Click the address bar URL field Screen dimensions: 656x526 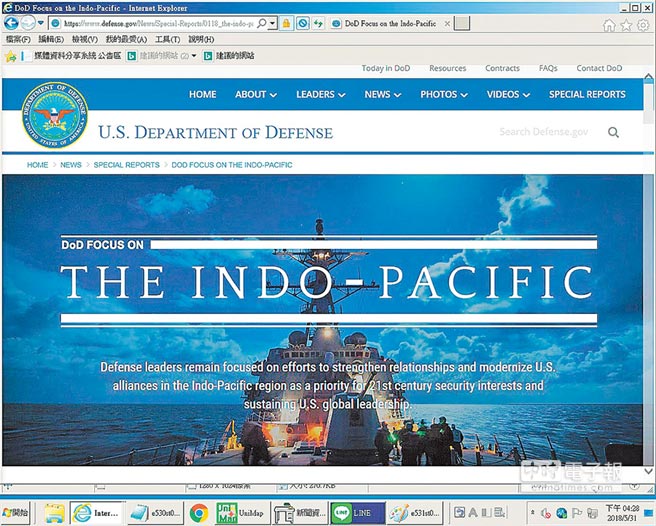159,24
